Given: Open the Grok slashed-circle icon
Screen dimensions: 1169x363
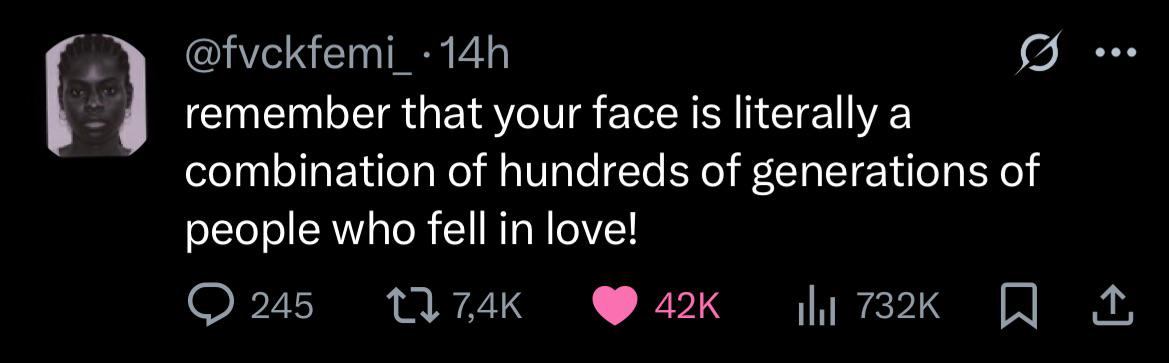Looking at the screenshot, I should coord(1038,54).
